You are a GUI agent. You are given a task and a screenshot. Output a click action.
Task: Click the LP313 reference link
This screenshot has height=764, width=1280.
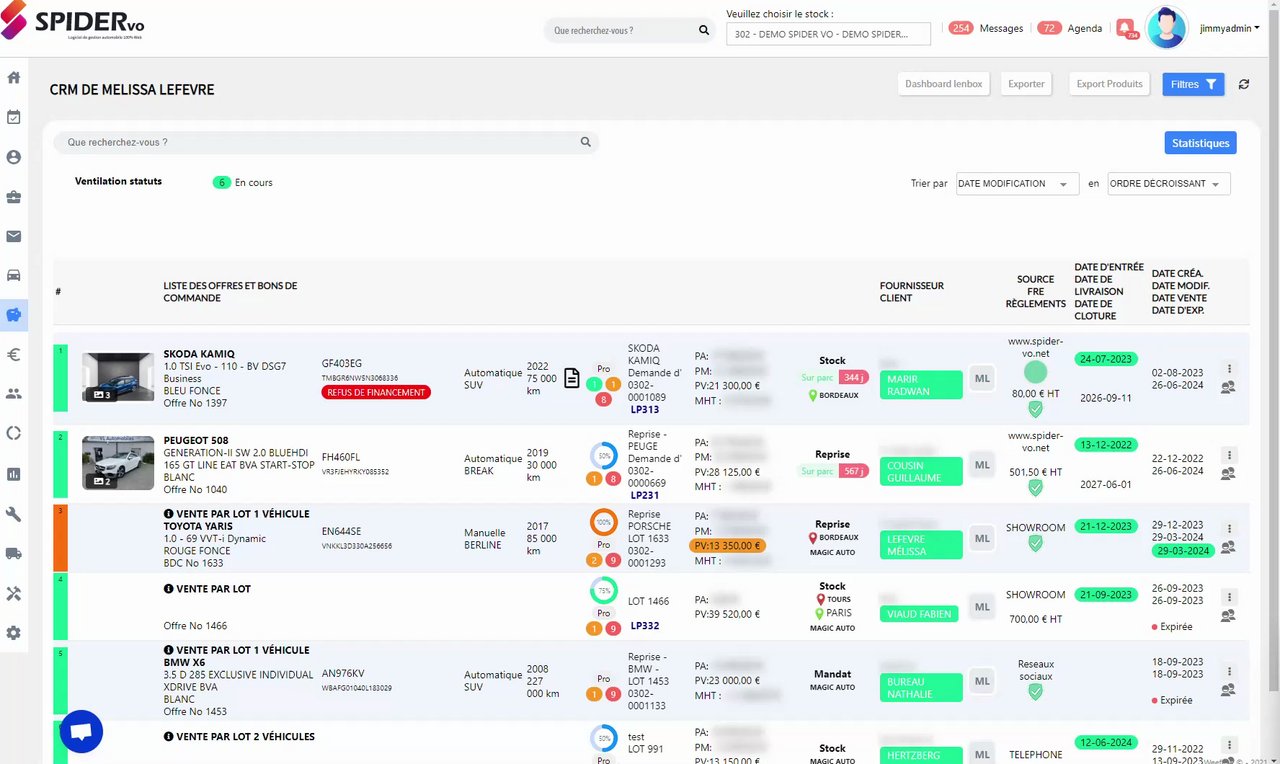pyautogui.click(x=644, y=410)
